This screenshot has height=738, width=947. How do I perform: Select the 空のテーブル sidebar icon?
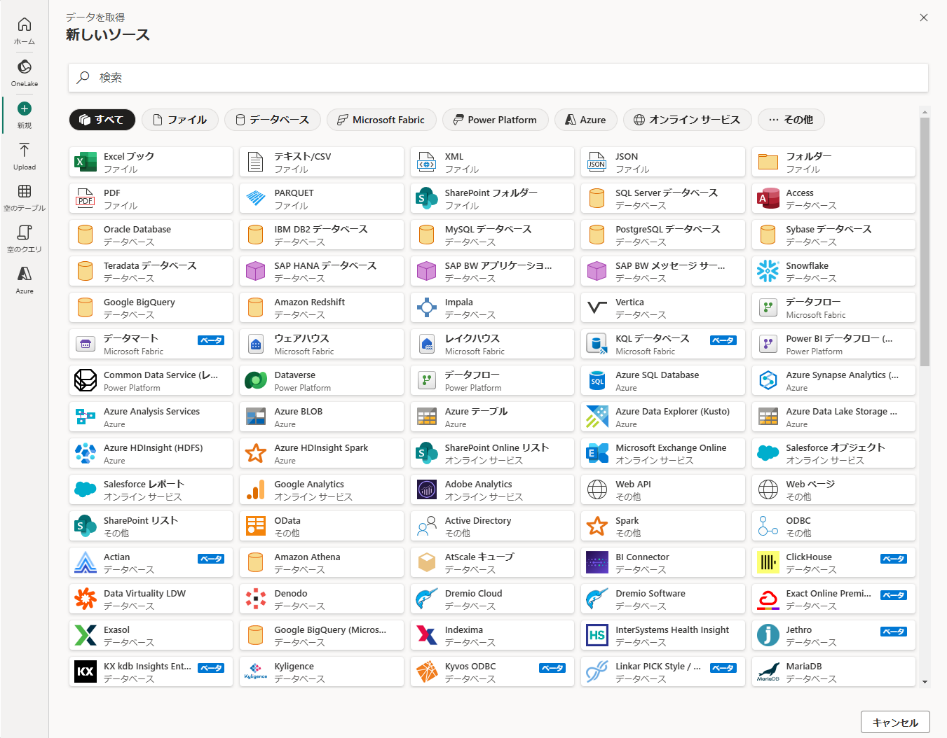coord(24,191)
